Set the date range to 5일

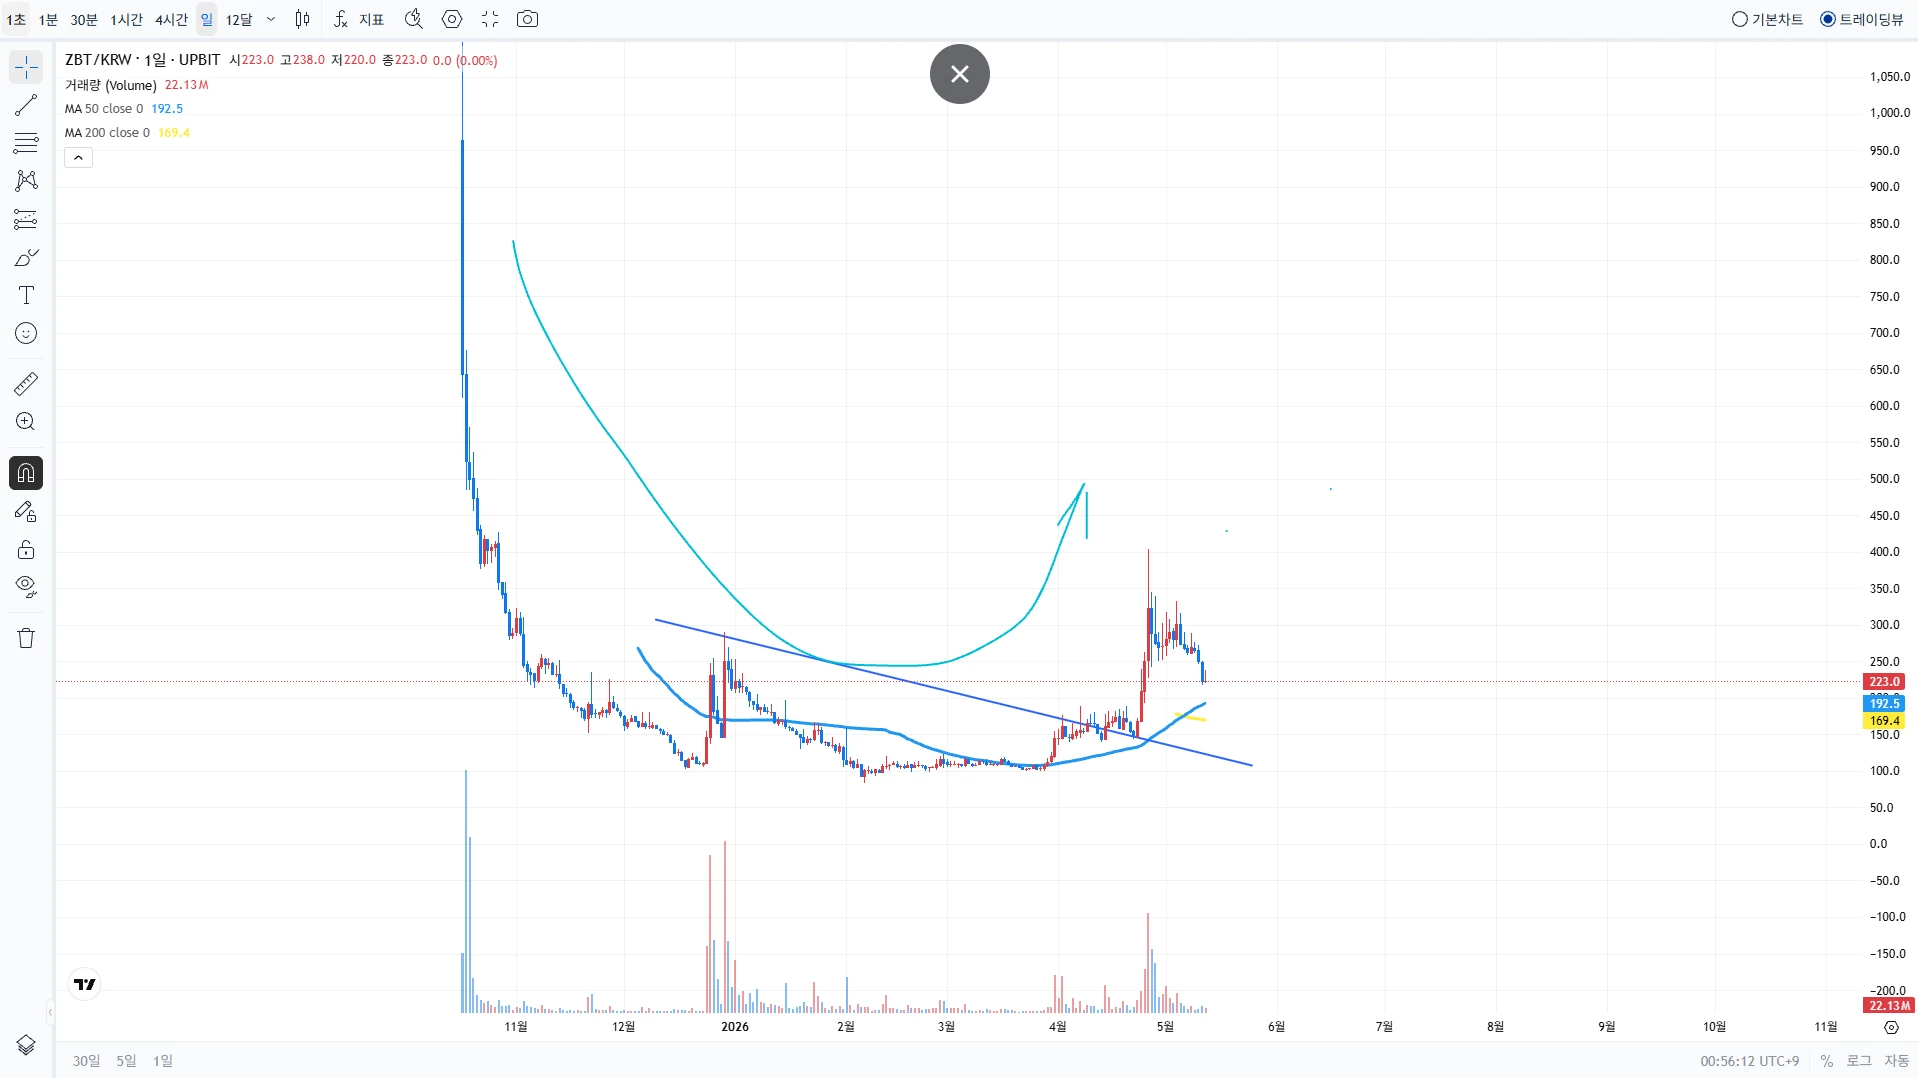(126, 1061)
